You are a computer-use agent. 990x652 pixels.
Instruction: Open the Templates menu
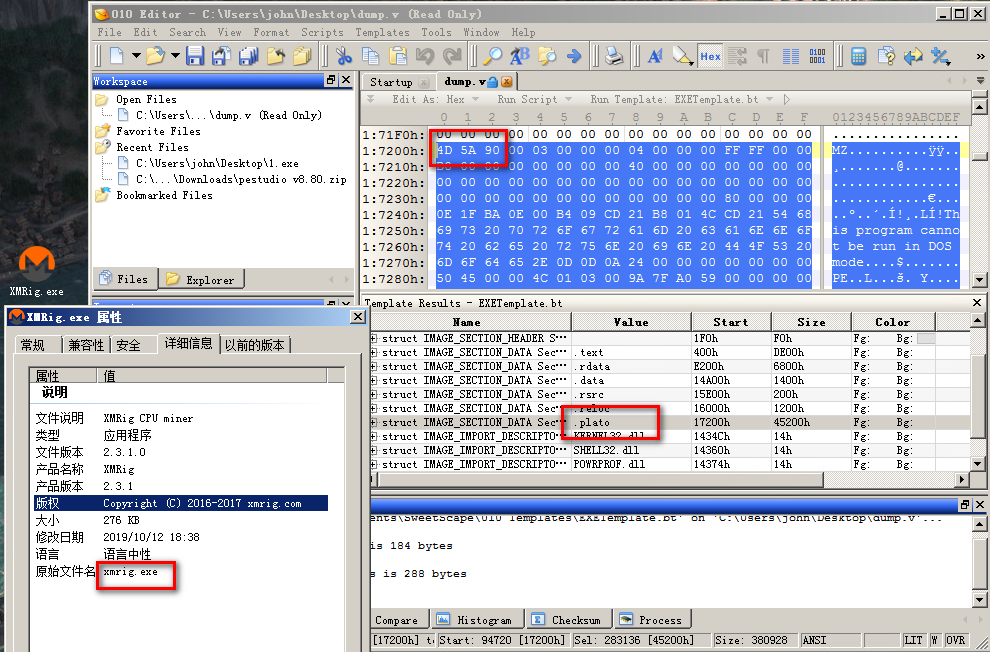tap(382, 32)
